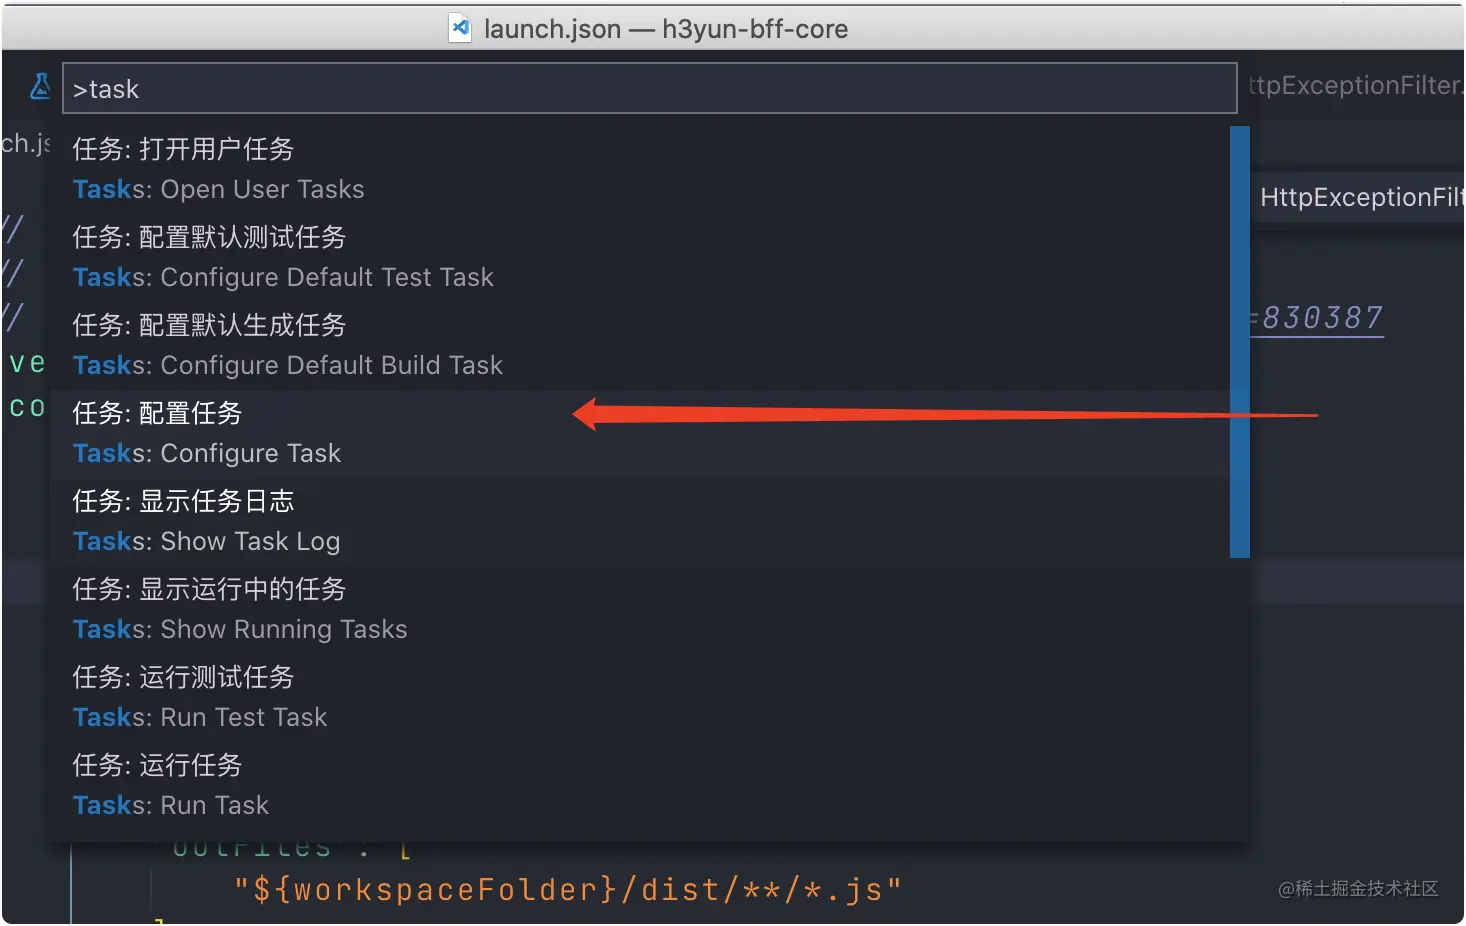Click the command palette input containing >task
The image size is (1466, 926).
click(x=649, y=89)
